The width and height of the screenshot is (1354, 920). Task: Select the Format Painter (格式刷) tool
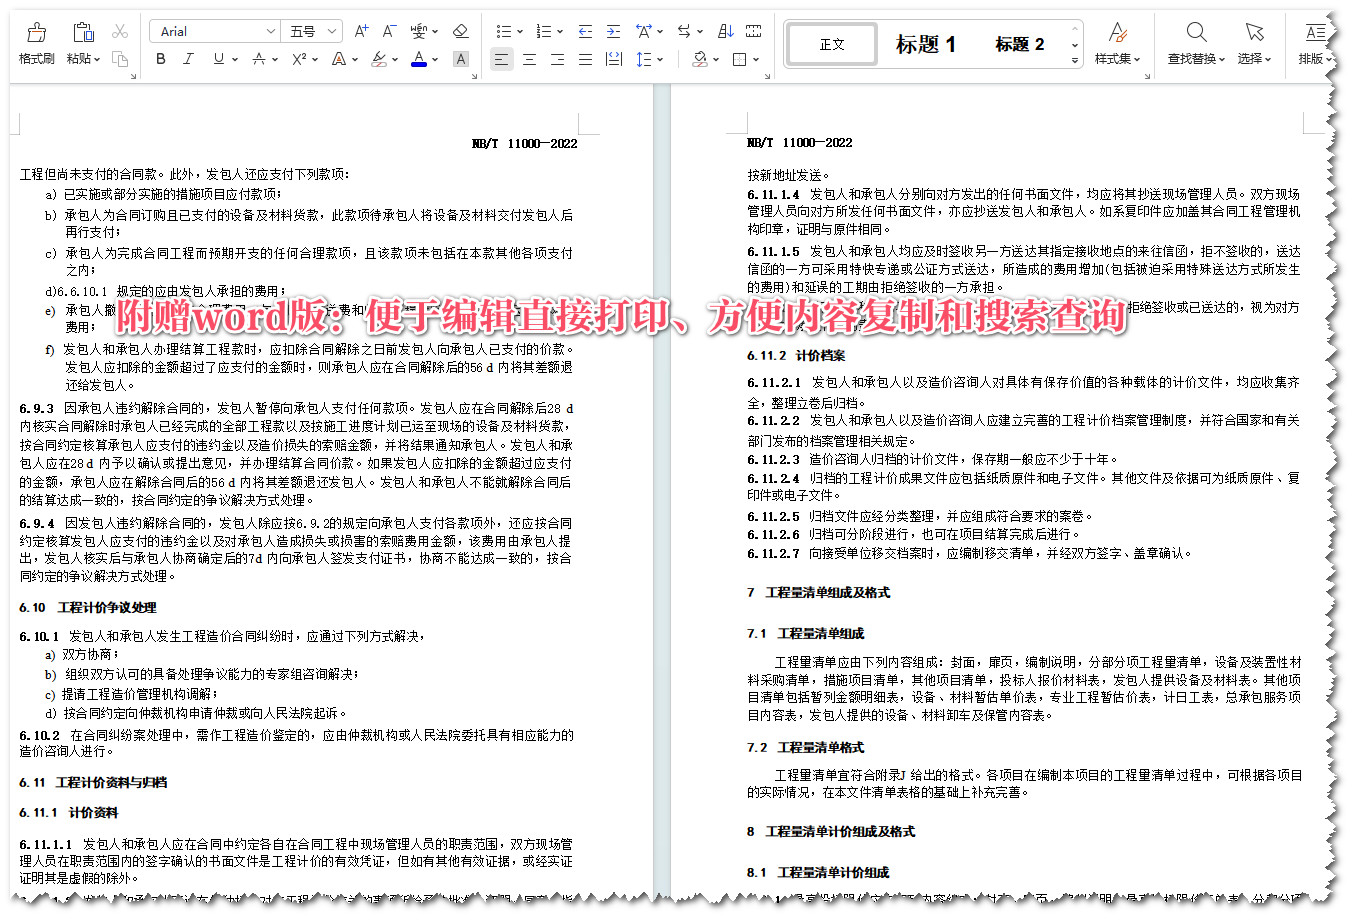(x=35, y=42)
